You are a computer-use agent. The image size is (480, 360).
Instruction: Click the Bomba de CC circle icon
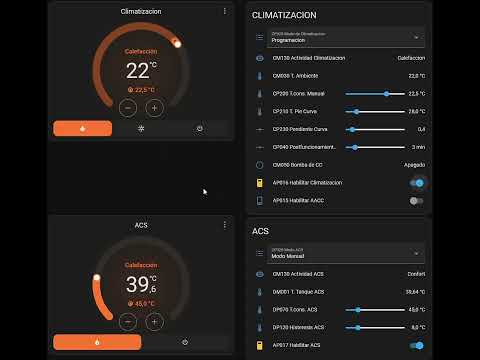pos(260,165)
